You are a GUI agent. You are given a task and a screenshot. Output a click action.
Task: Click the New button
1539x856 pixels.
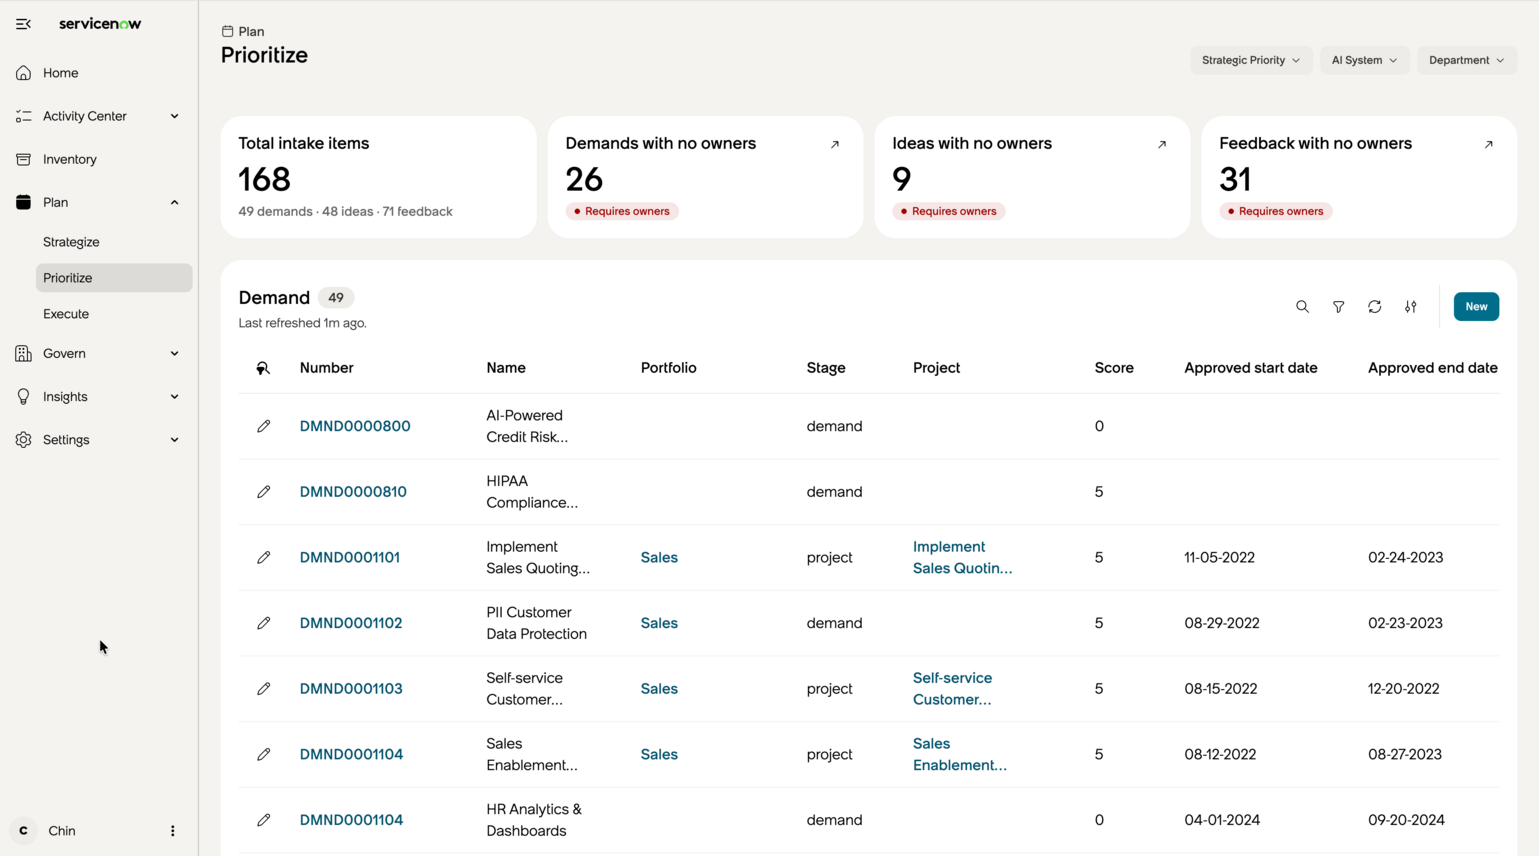[x=1476, y=307]
